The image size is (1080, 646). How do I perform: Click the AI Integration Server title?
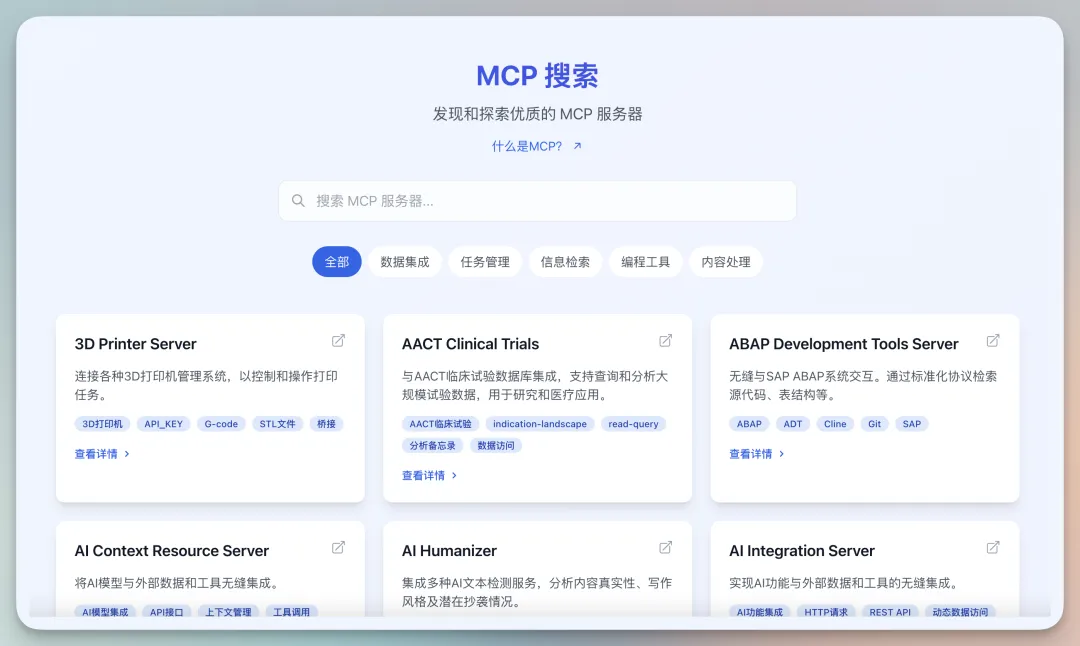802,550
